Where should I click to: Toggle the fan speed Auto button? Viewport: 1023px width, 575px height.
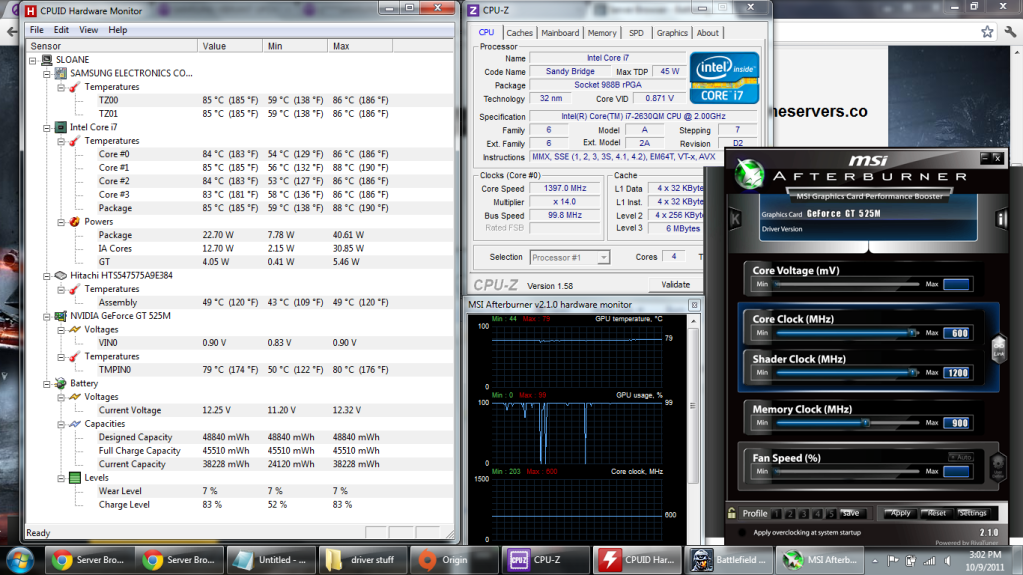pyautogui.click(x=961, y=457)
